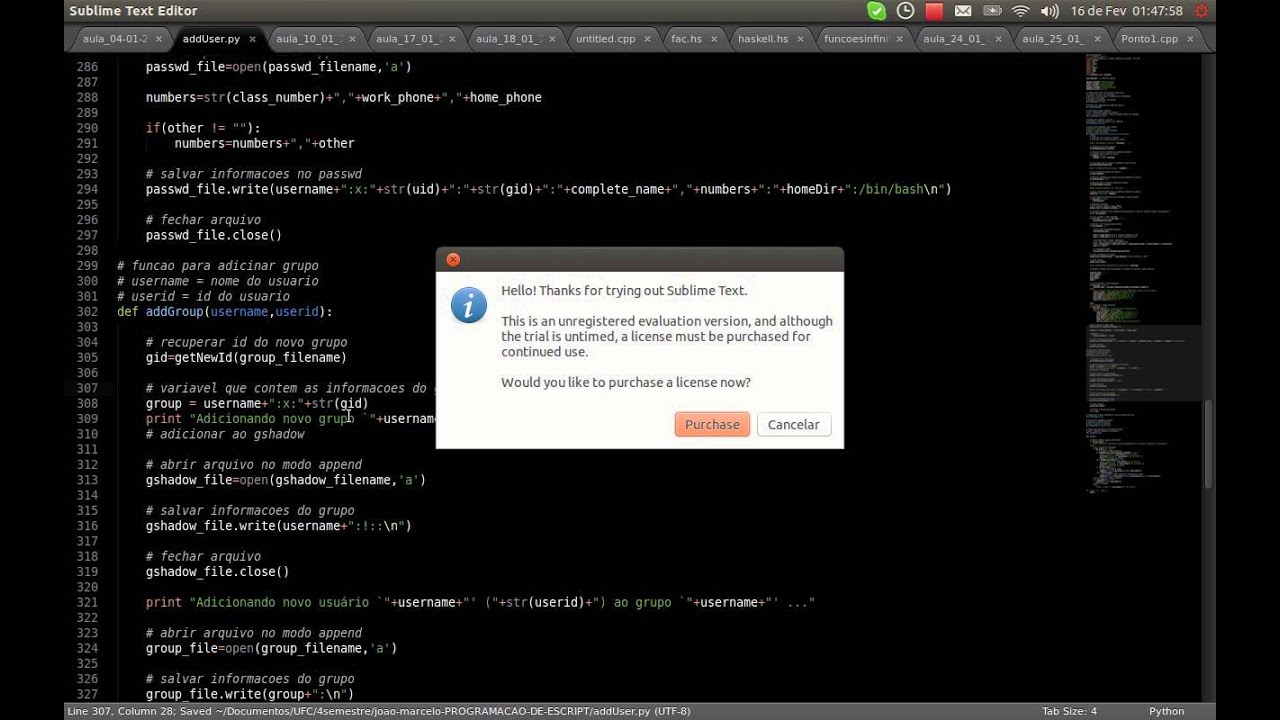Close the Sublime Text license dialog with its red X
This screenshot has height=720, width=1280.
[x=453, y=259]
